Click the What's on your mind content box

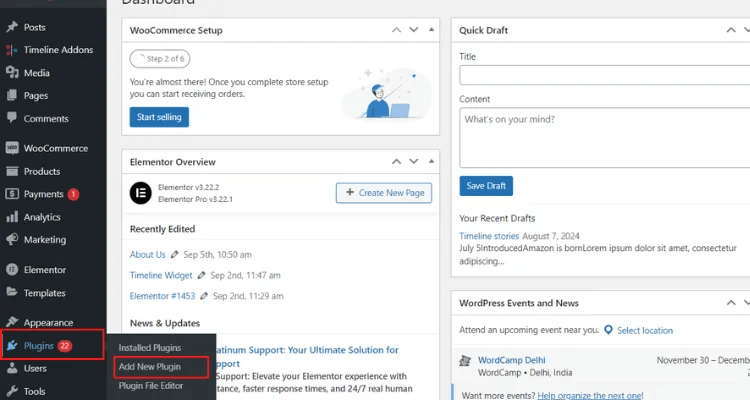[605, 138]
